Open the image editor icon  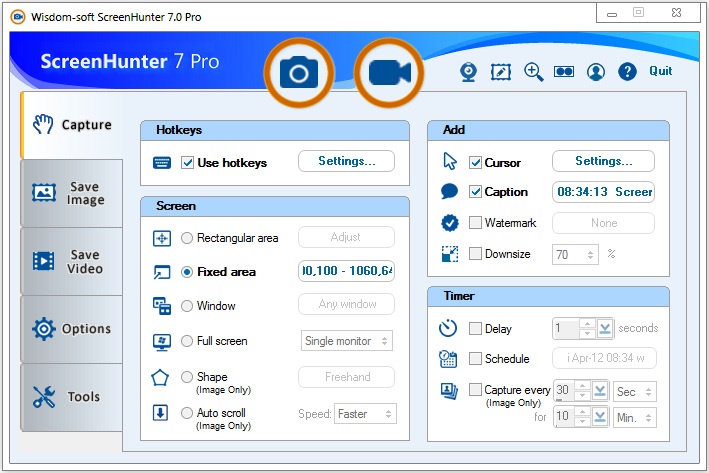[x=501, y=72]
